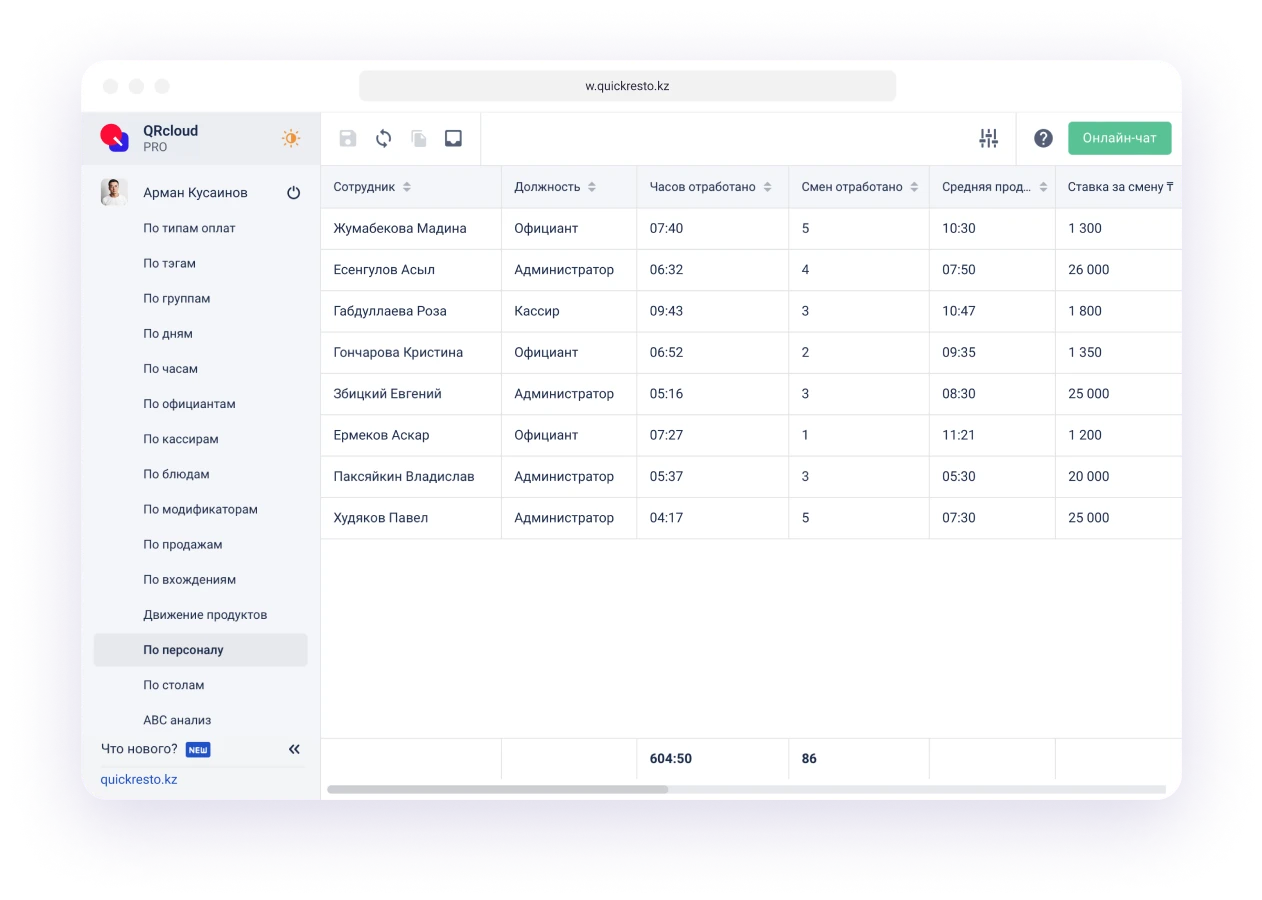Click the browser address bar w.quickresto.kz
Viewport: 1262px width, 900px height.
pyautogui.click(x=627, y=86)
